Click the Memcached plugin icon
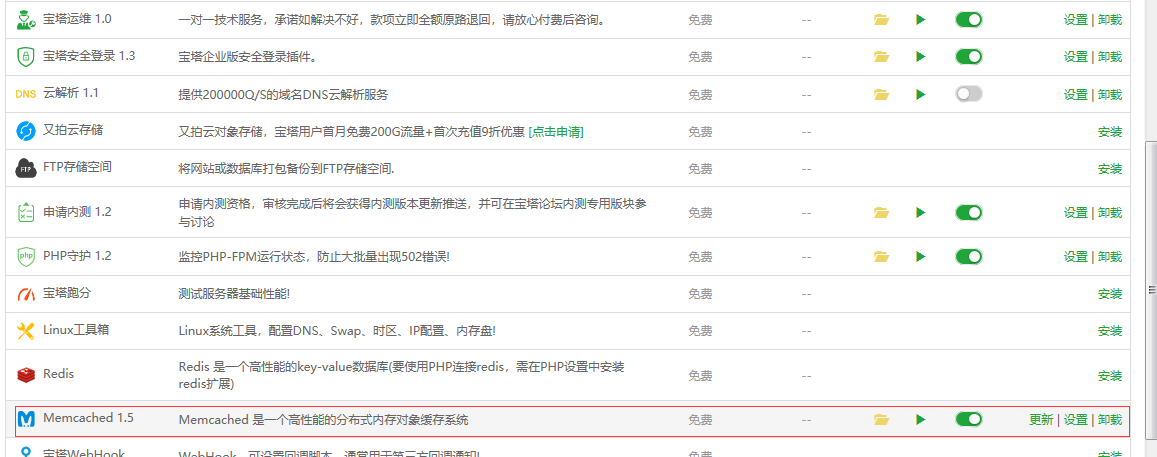 click(x=26, y=419)
